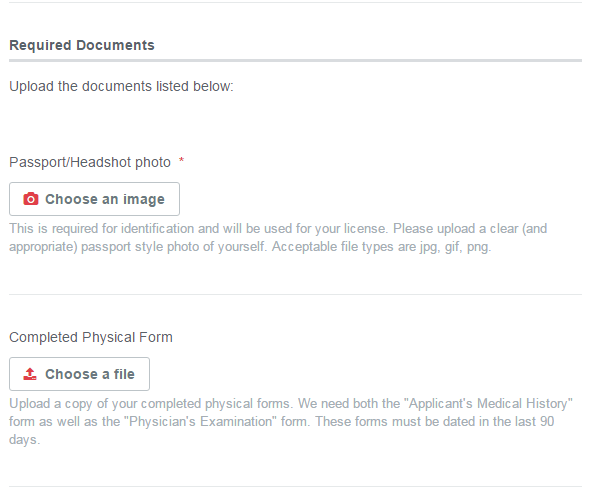Click the red required-field asterisk
Viewport: 592px width, 489px height.
[x=182, y=160]
